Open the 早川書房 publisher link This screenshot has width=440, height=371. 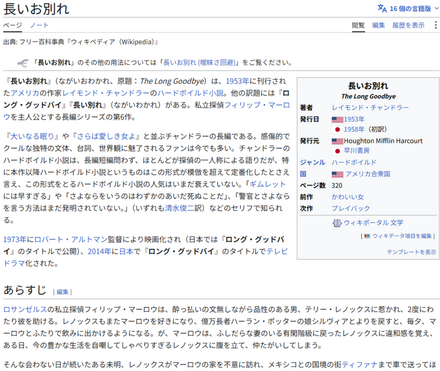(357, 151)
